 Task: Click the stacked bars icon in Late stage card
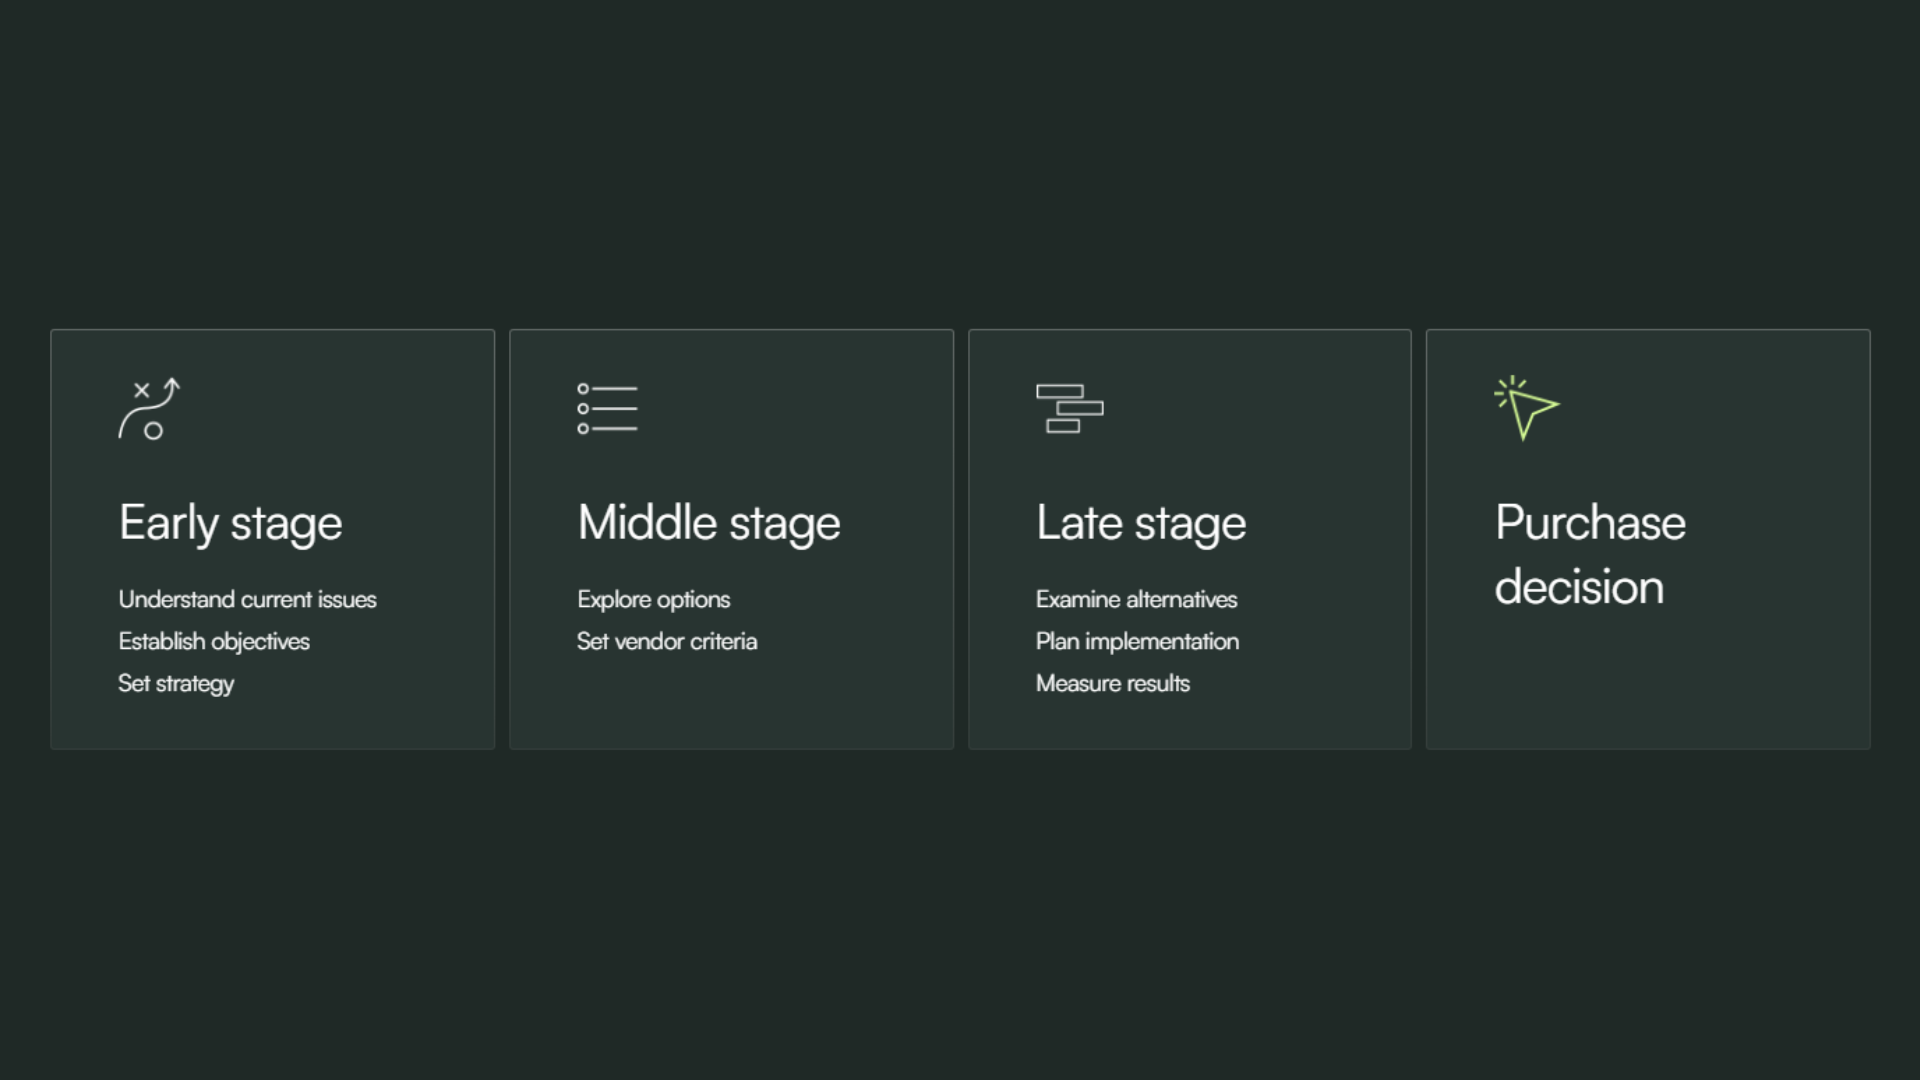(x=1069, y=408)
